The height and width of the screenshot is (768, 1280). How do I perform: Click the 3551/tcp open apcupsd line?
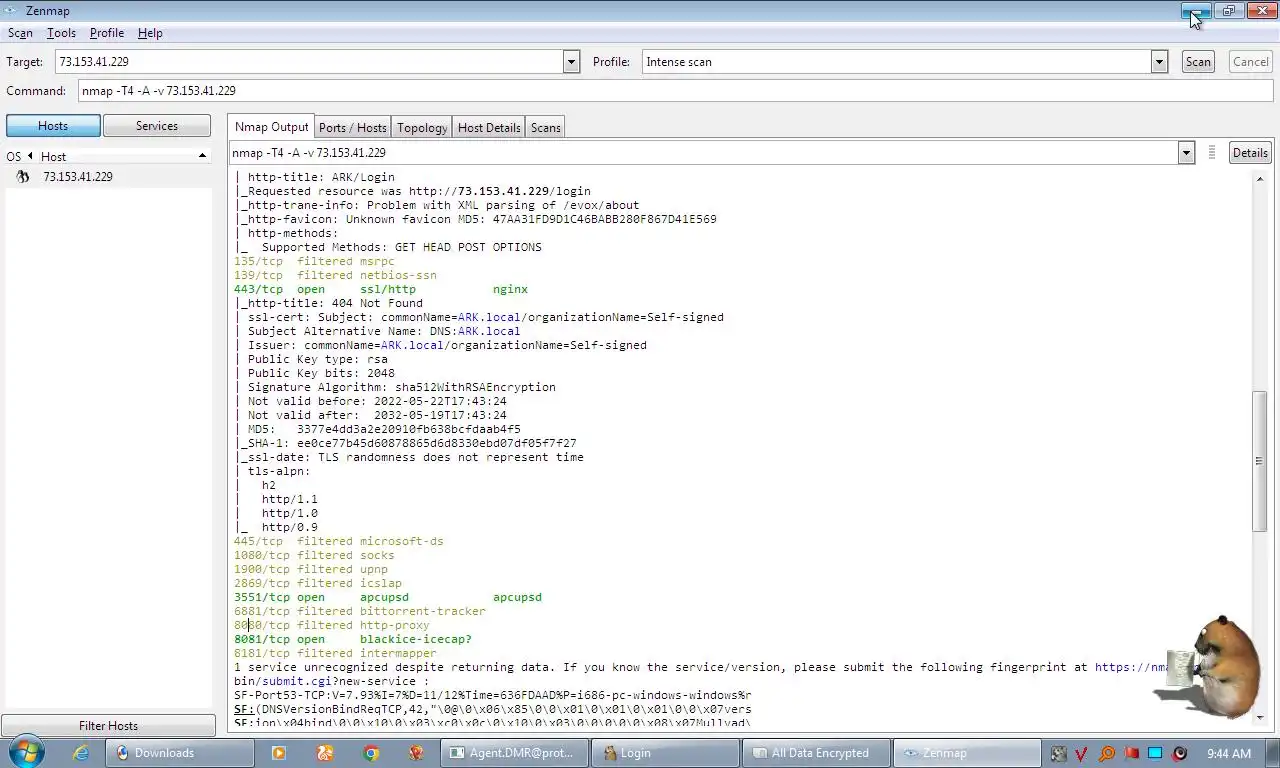(388, 597)
